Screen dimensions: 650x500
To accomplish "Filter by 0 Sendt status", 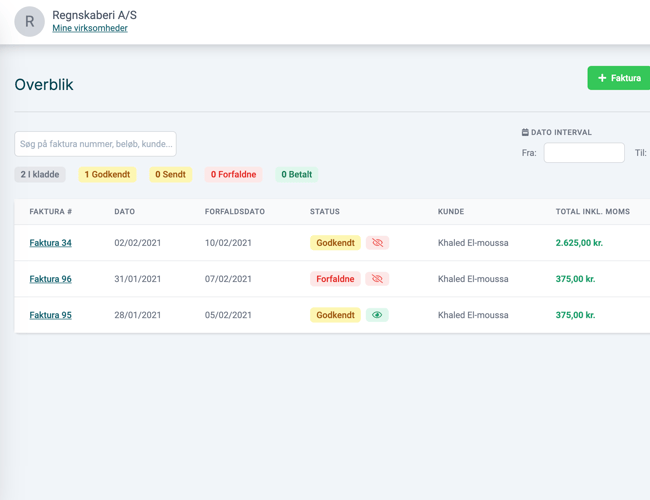I will [170, 175].
